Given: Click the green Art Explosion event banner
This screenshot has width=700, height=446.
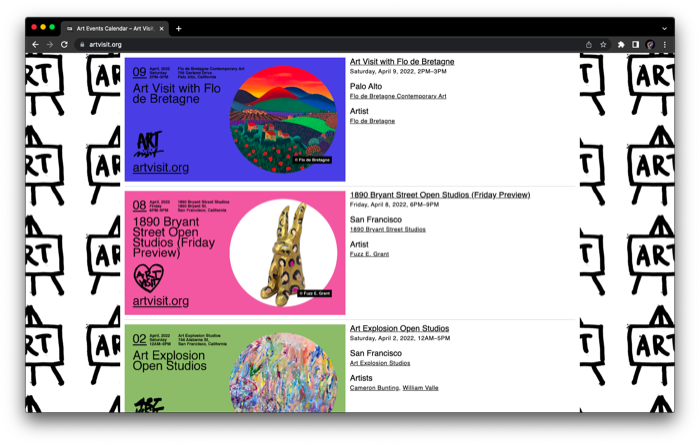Looking at the screenshot, I should [235, 368].
